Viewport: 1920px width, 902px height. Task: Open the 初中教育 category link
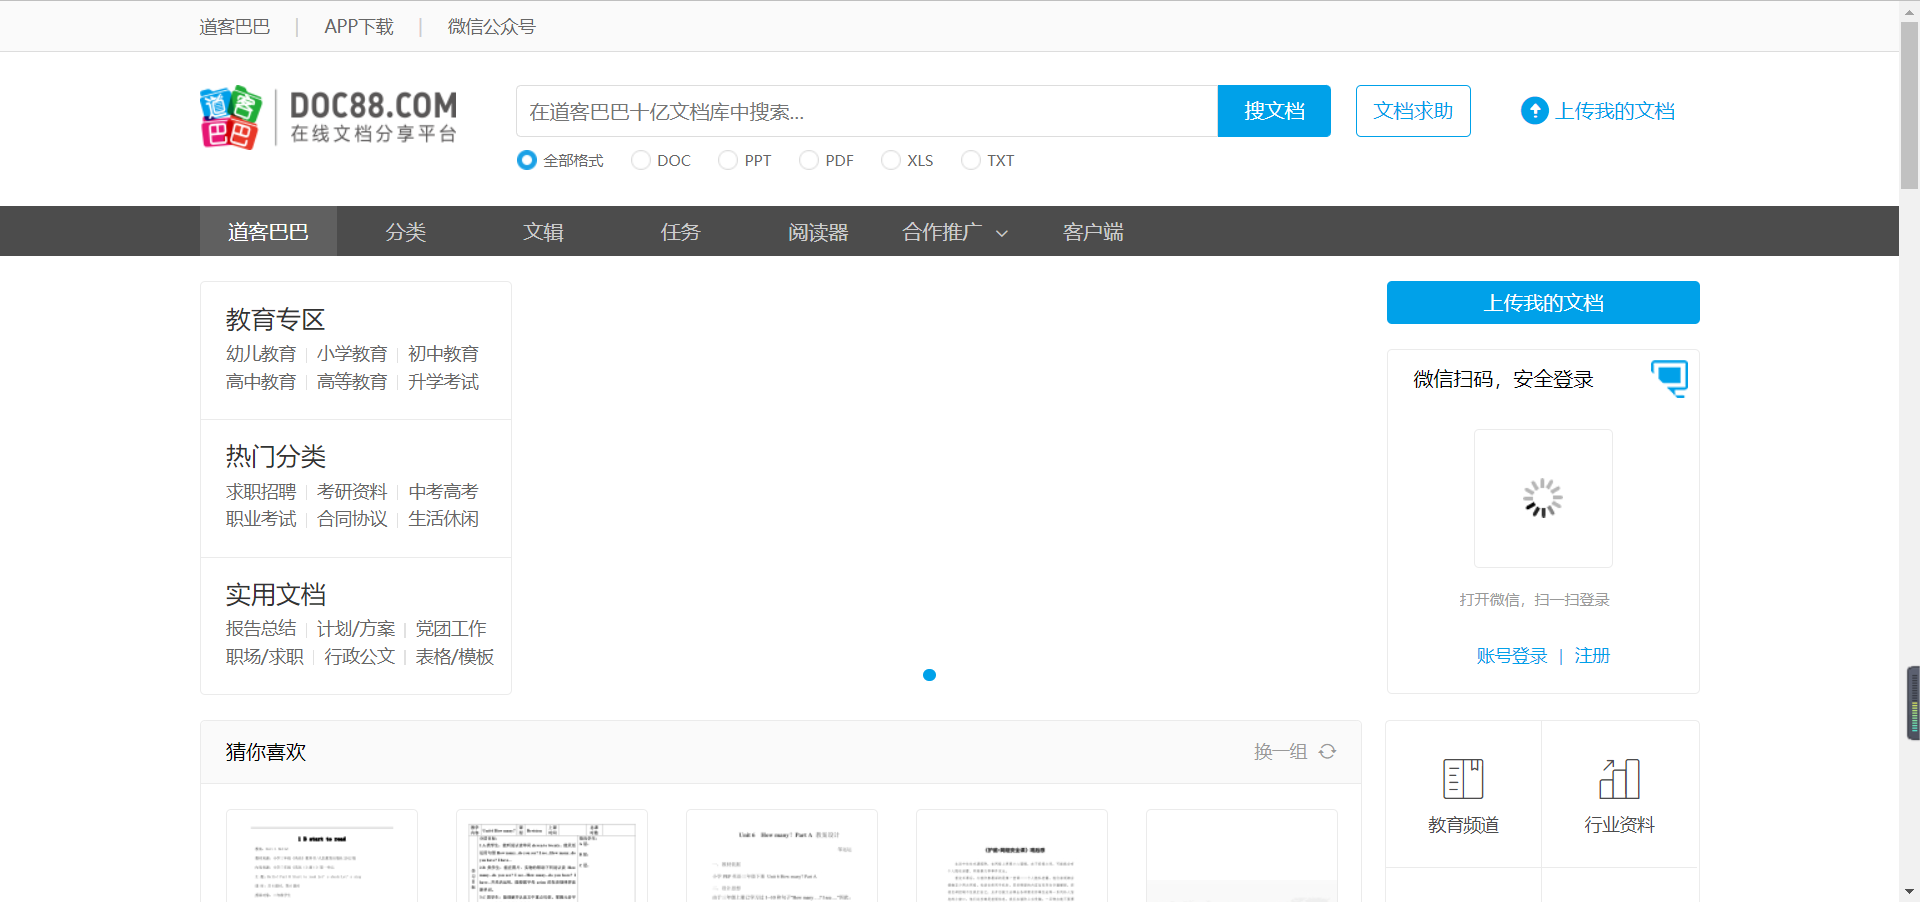pyautogui.click(x=443, y=354)
